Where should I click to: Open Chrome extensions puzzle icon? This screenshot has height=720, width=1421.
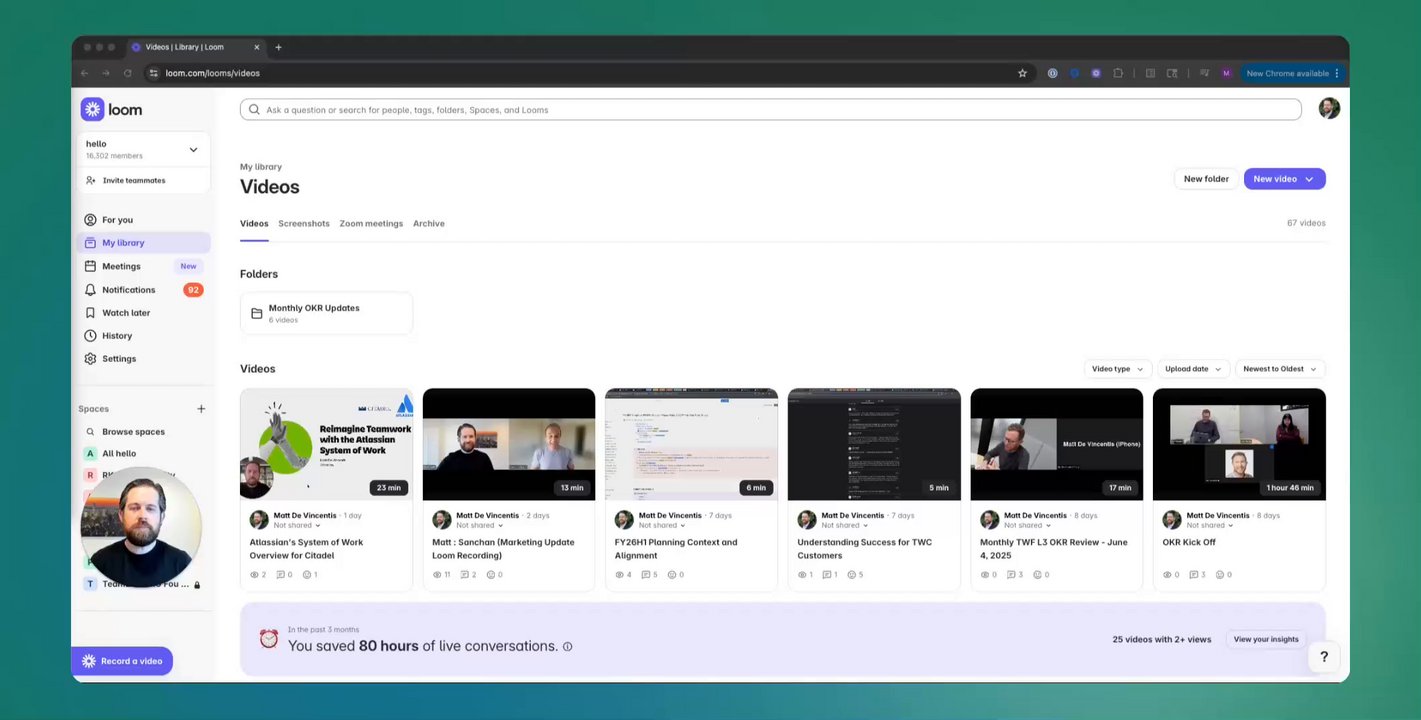[1118, 73]
